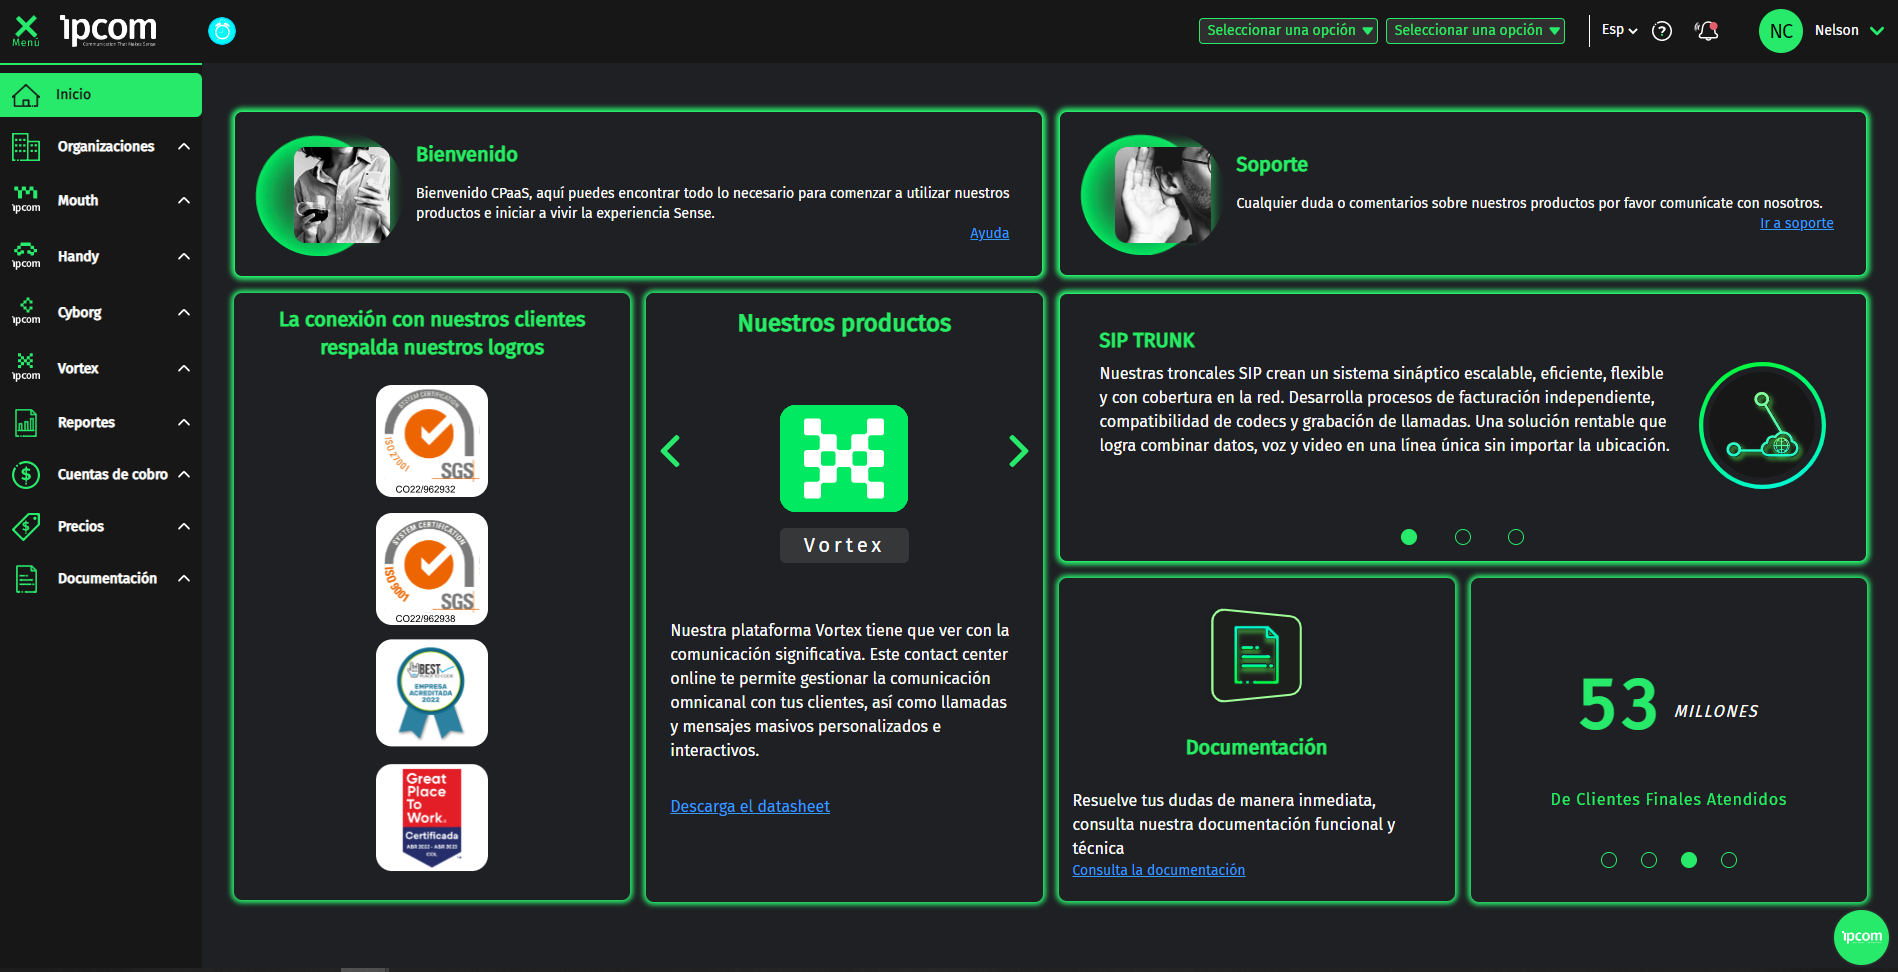Image resolution: width=1898 pixels, height=972 pixels.
Task: Click the green Vortex product logo
Action: coord(844,458)
